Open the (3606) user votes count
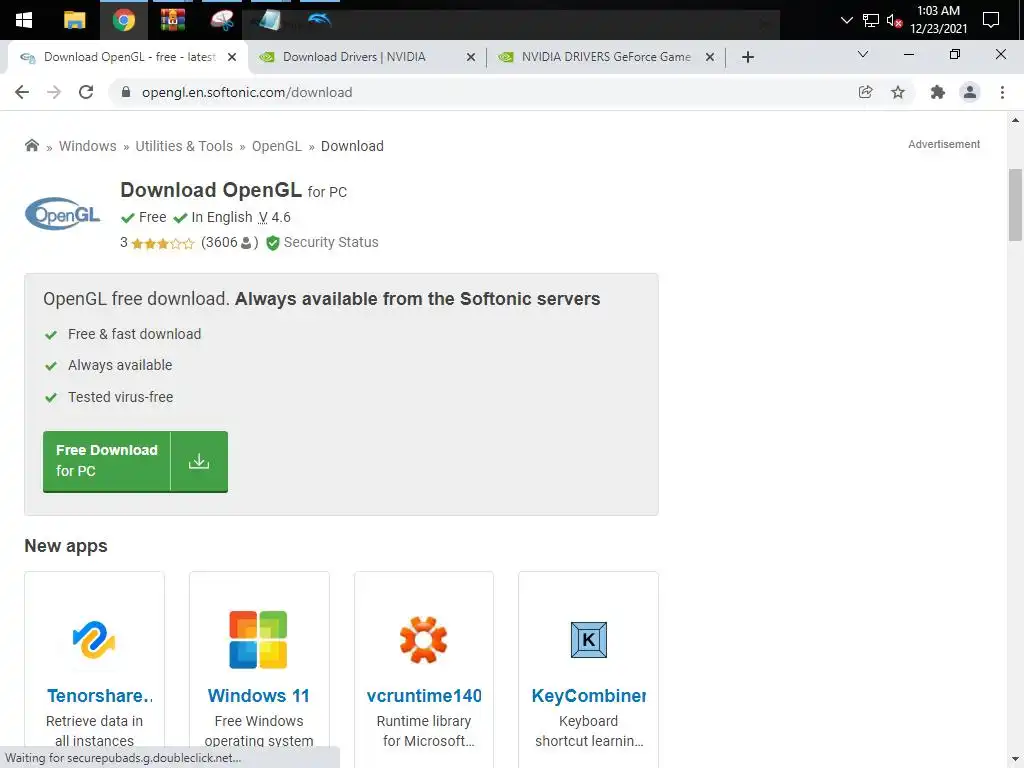Image resolution: width=1024 pixels, height=768 pixels. point(229,242)
